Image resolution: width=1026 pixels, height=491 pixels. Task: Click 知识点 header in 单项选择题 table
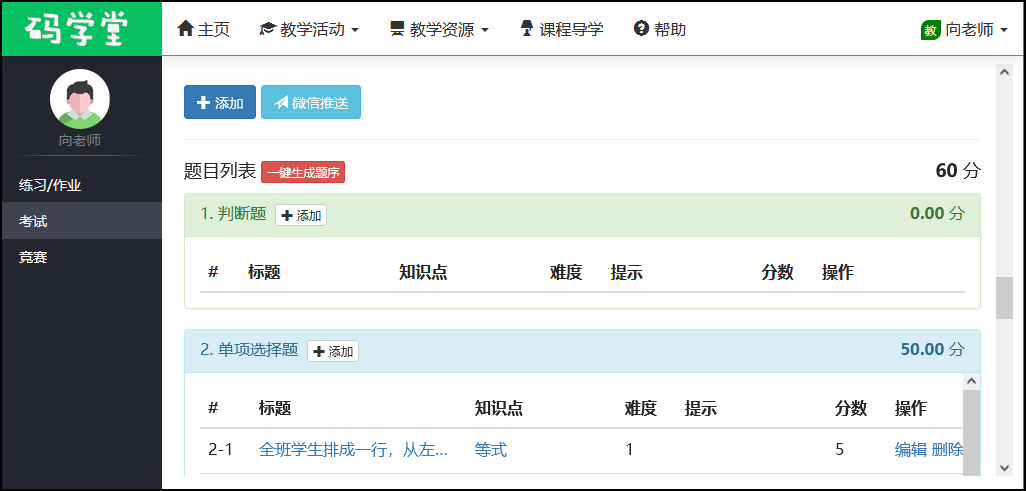click(499, 409)
